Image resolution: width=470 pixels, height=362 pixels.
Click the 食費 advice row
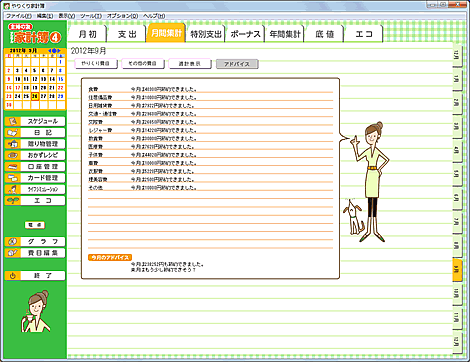(210, 89)
